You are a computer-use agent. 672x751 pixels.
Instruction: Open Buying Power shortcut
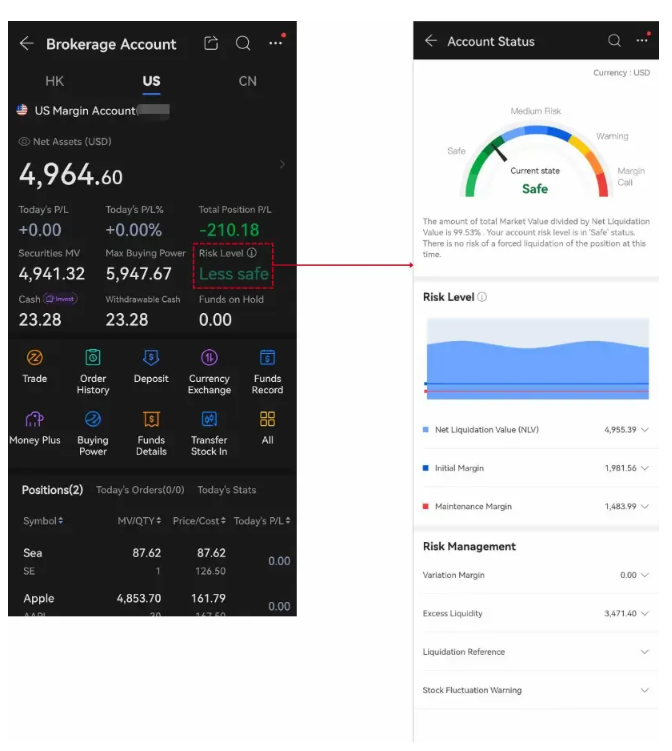pyautogui.click(x=93, y=433)
